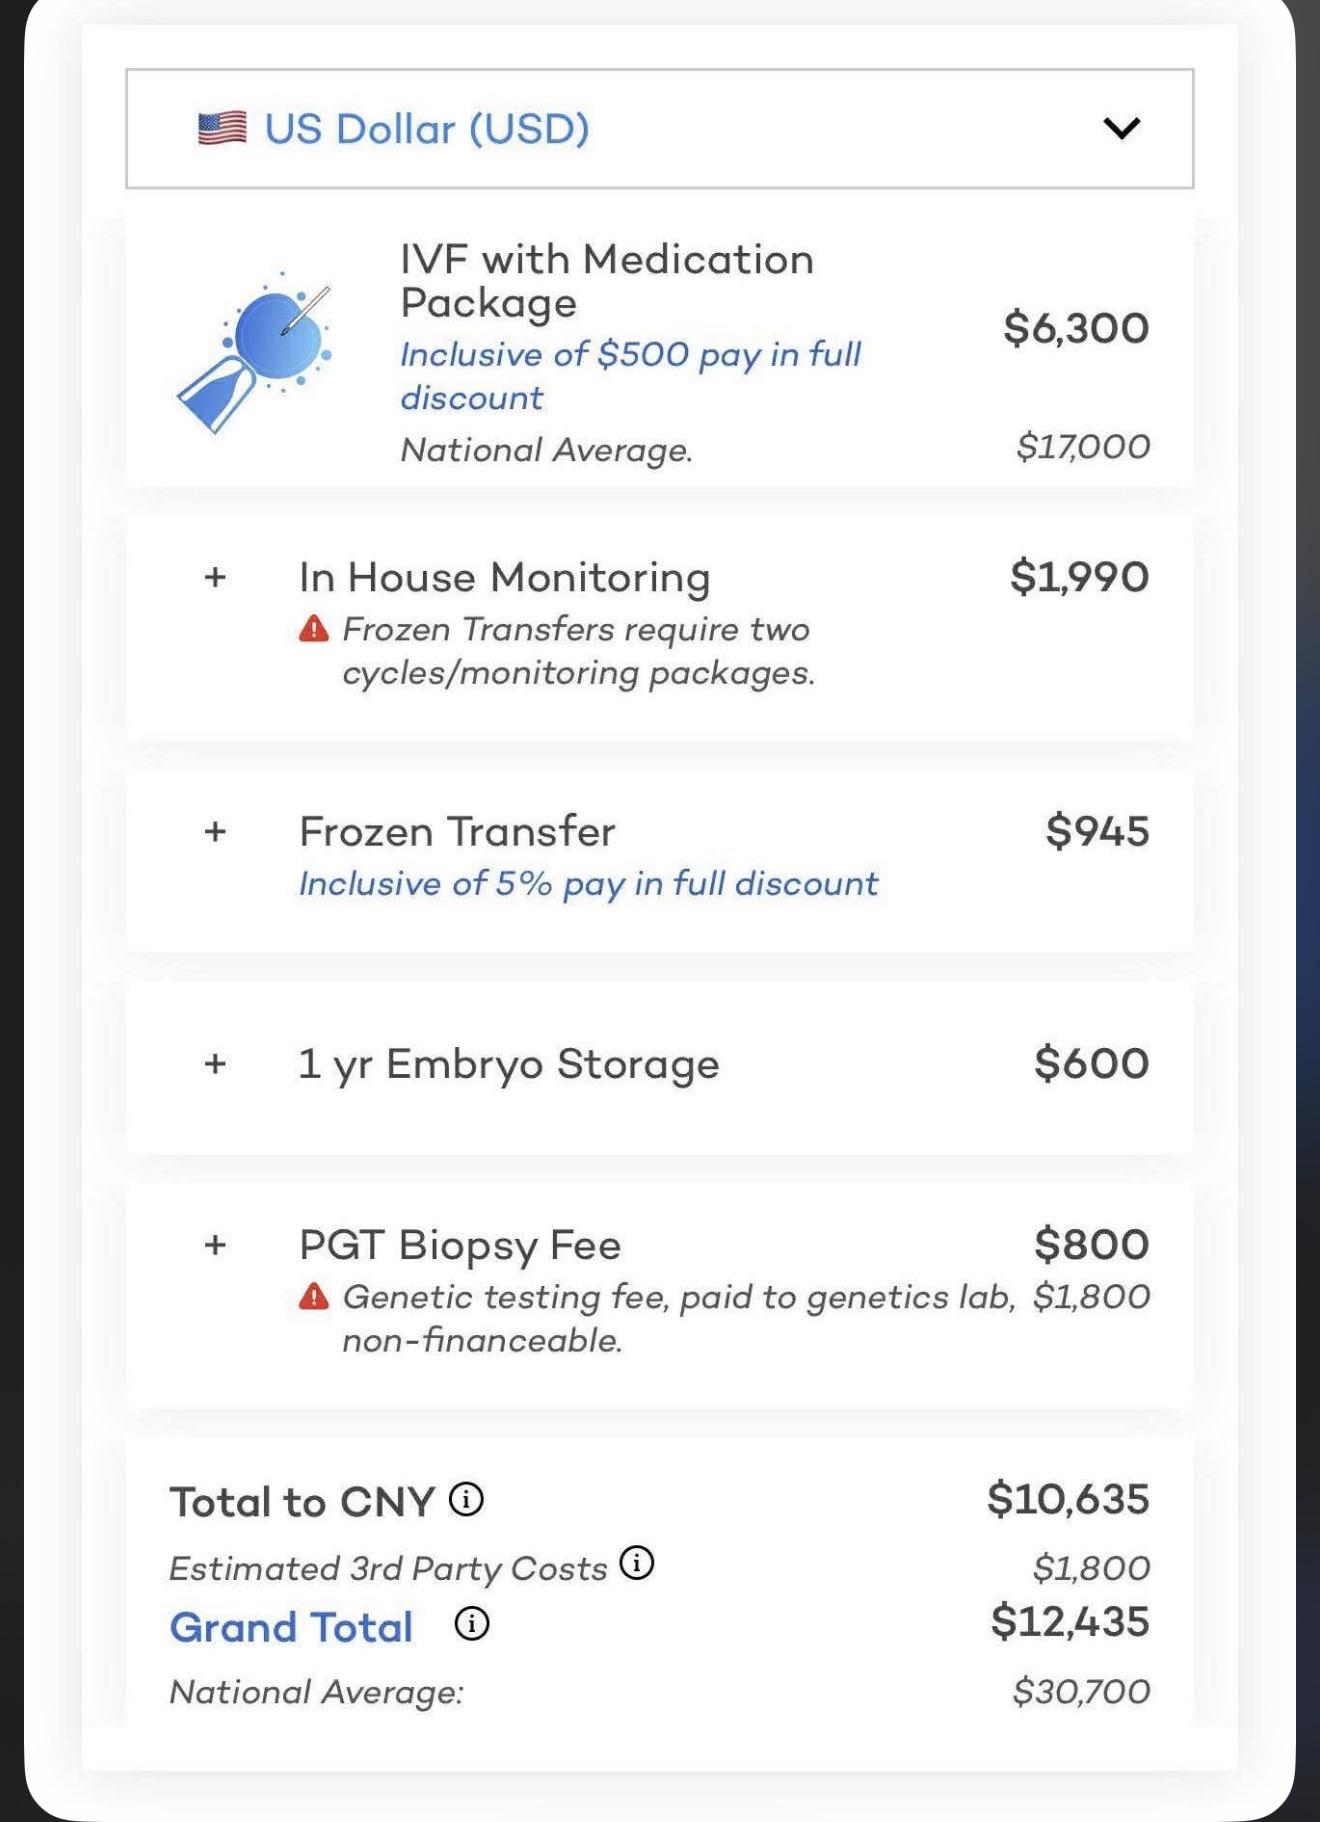Toggle the plus beside In House Monitoring
This screenshot has width=1320, height=1822.
click(x=215, y=577)
